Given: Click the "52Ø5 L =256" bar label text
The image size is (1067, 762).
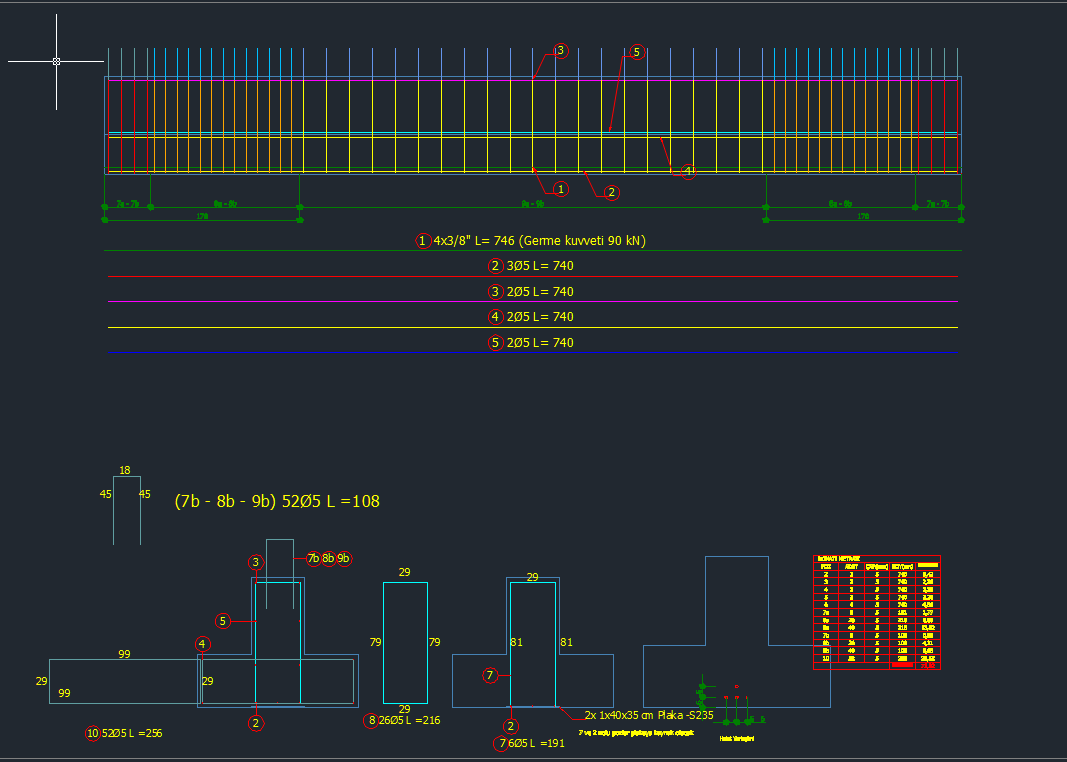Looking at the screenshot, I should coord(132,733).
